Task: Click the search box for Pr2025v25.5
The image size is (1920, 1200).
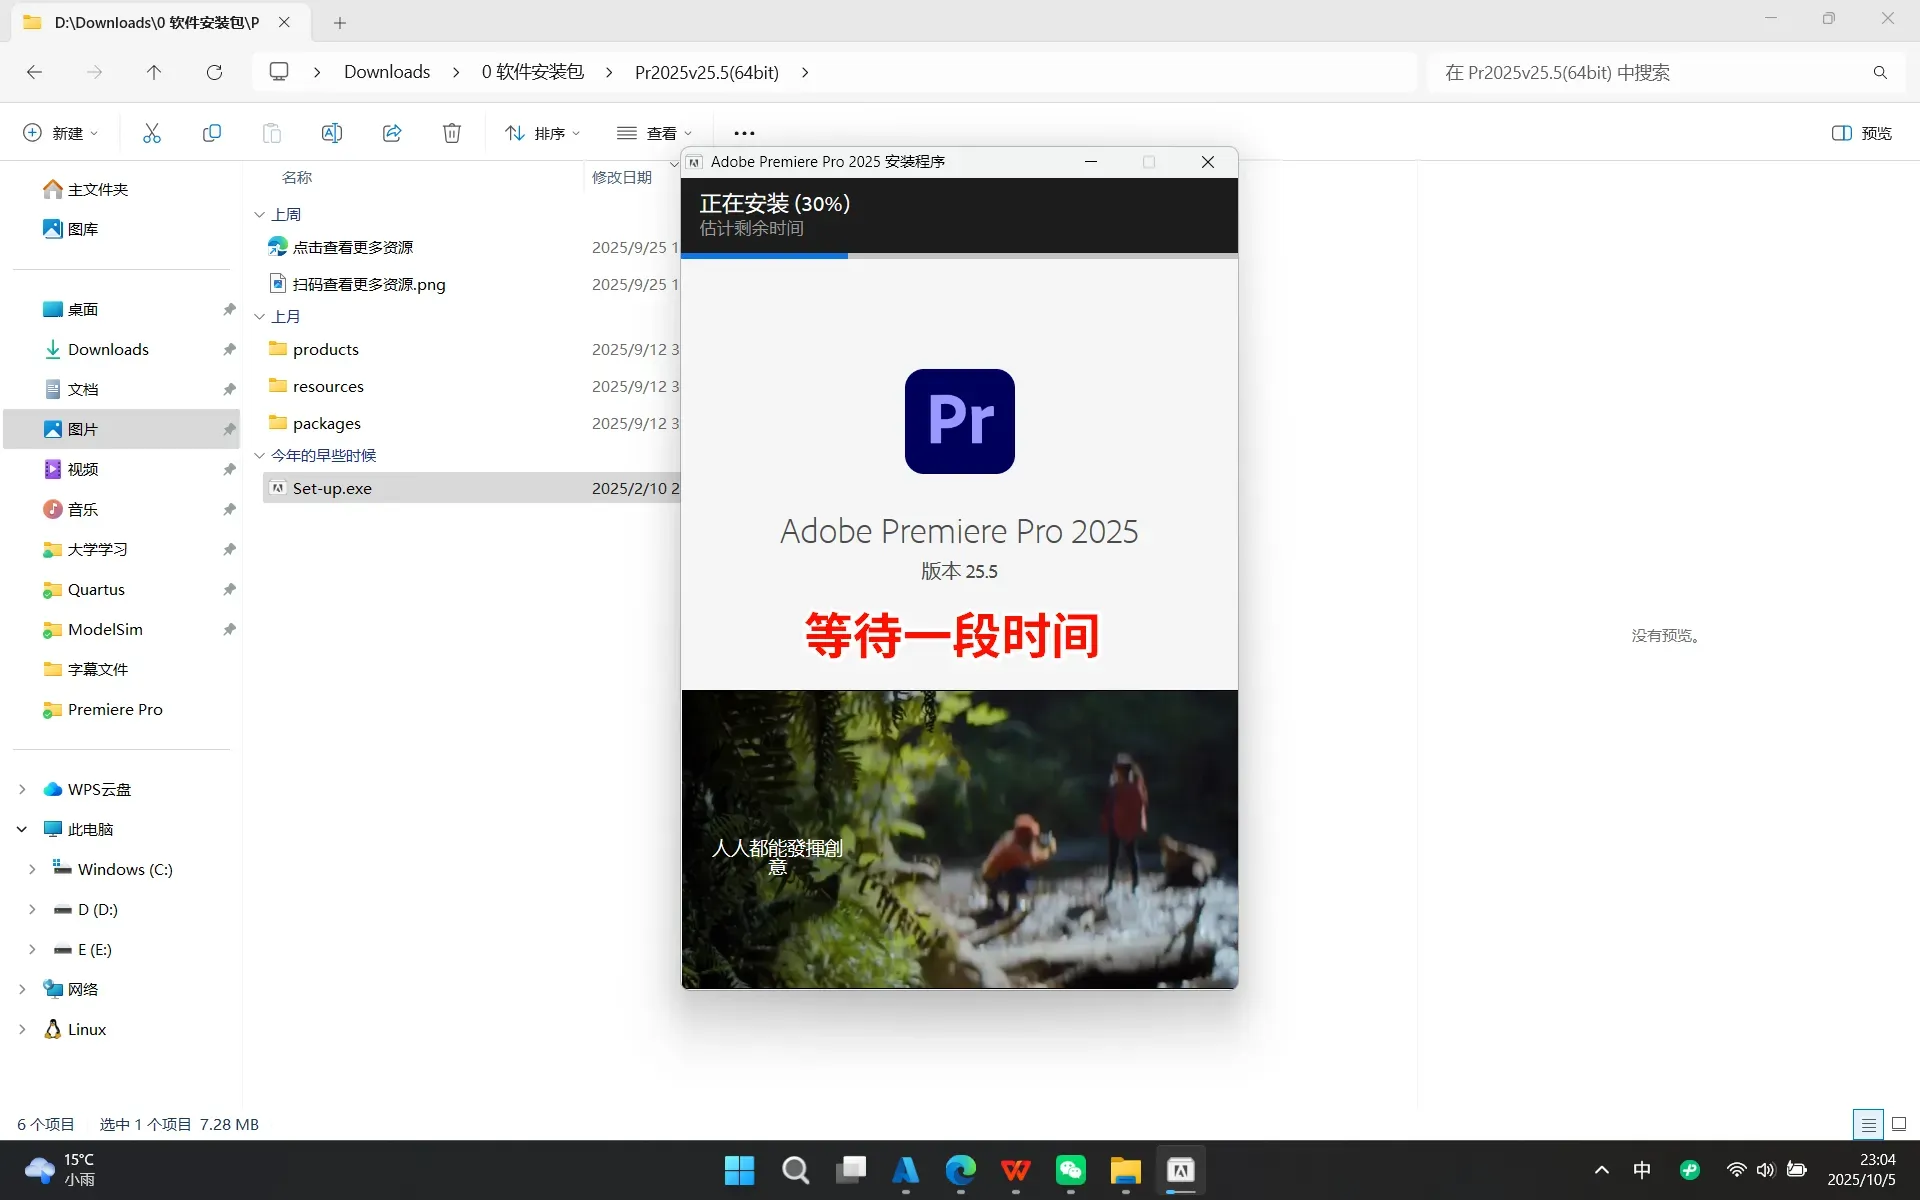Action: [1650, 72]
